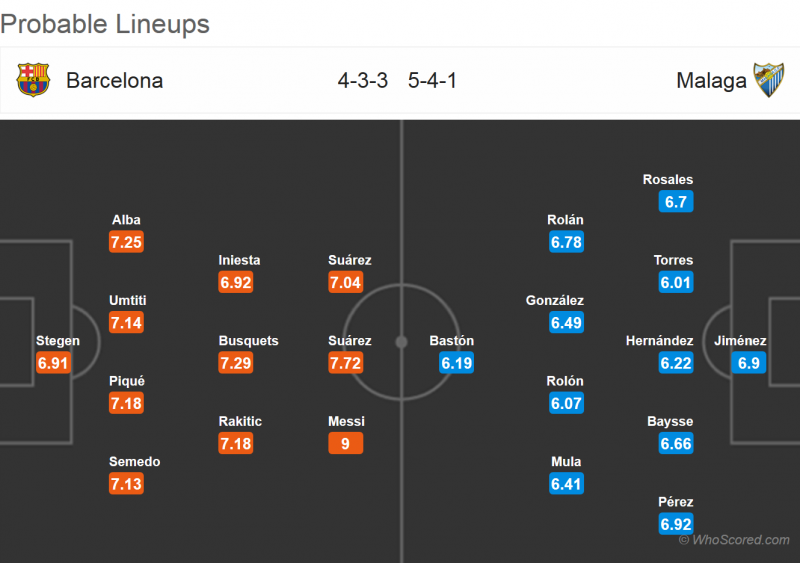Select Pérez's 6.92 rating badge
This screenshot has width=800, height=563.
(x=676, y=524)
